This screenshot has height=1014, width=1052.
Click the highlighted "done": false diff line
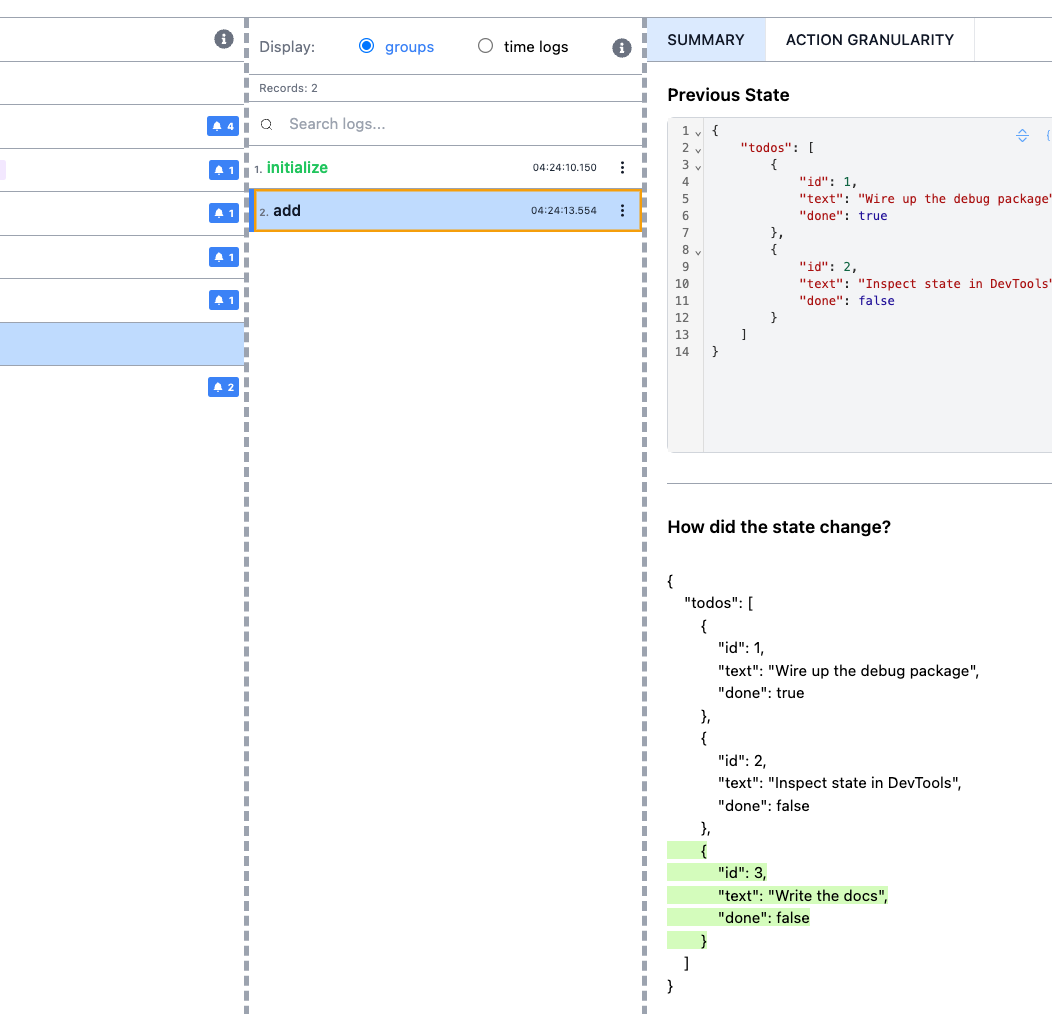738,917
